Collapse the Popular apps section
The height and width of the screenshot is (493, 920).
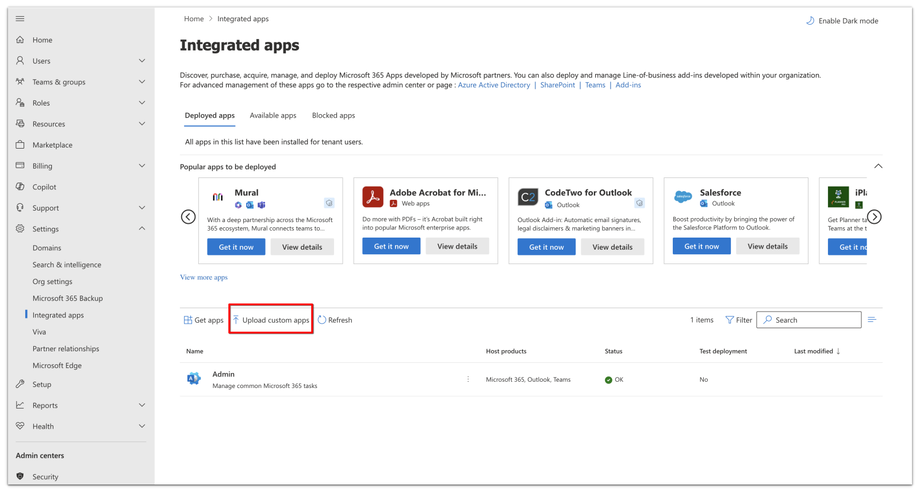click(x=878, y=166)
